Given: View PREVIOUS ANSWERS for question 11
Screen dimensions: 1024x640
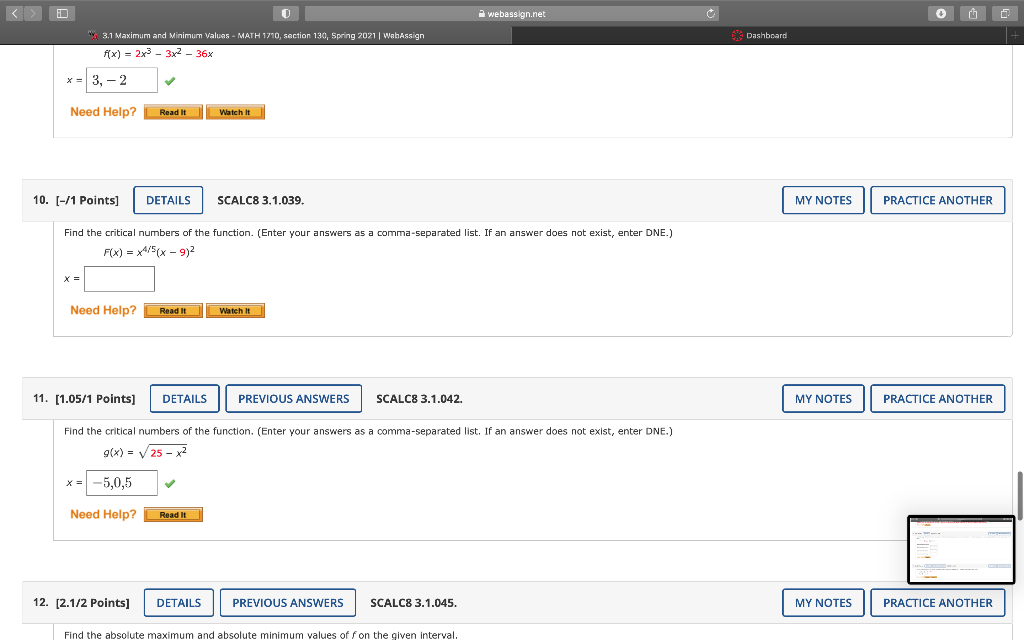Looking at the screenshot, I should click(293, 398).
